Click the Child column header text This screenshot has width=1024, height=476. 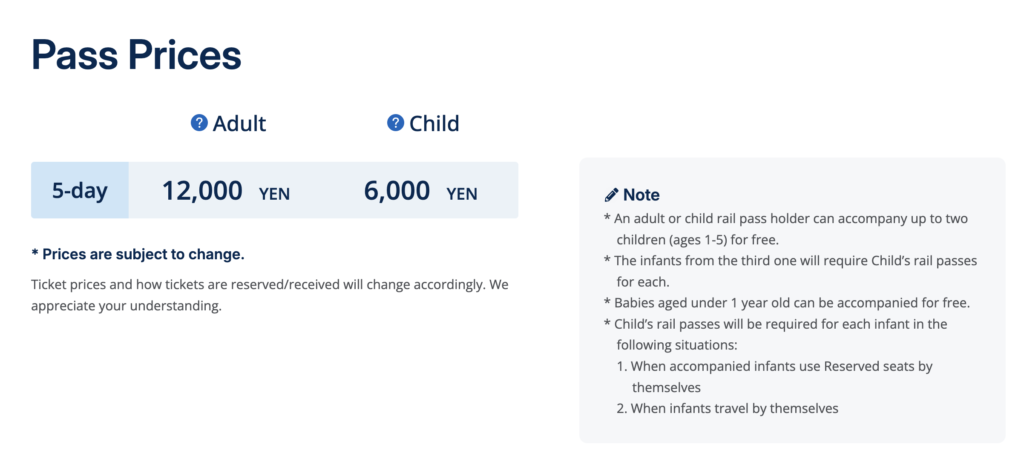click(434, 123)
